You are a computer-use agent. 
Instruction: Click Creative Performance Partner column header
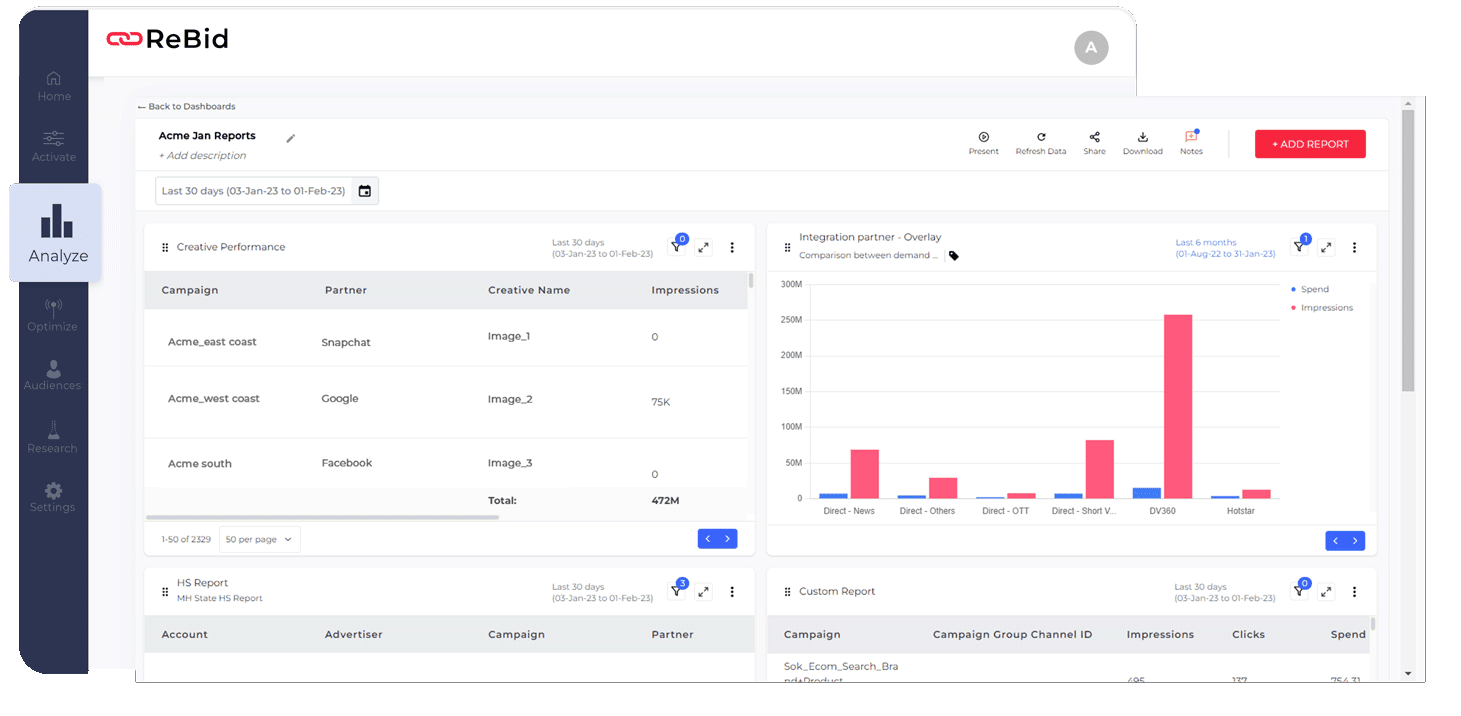click(x=346, y=290)
